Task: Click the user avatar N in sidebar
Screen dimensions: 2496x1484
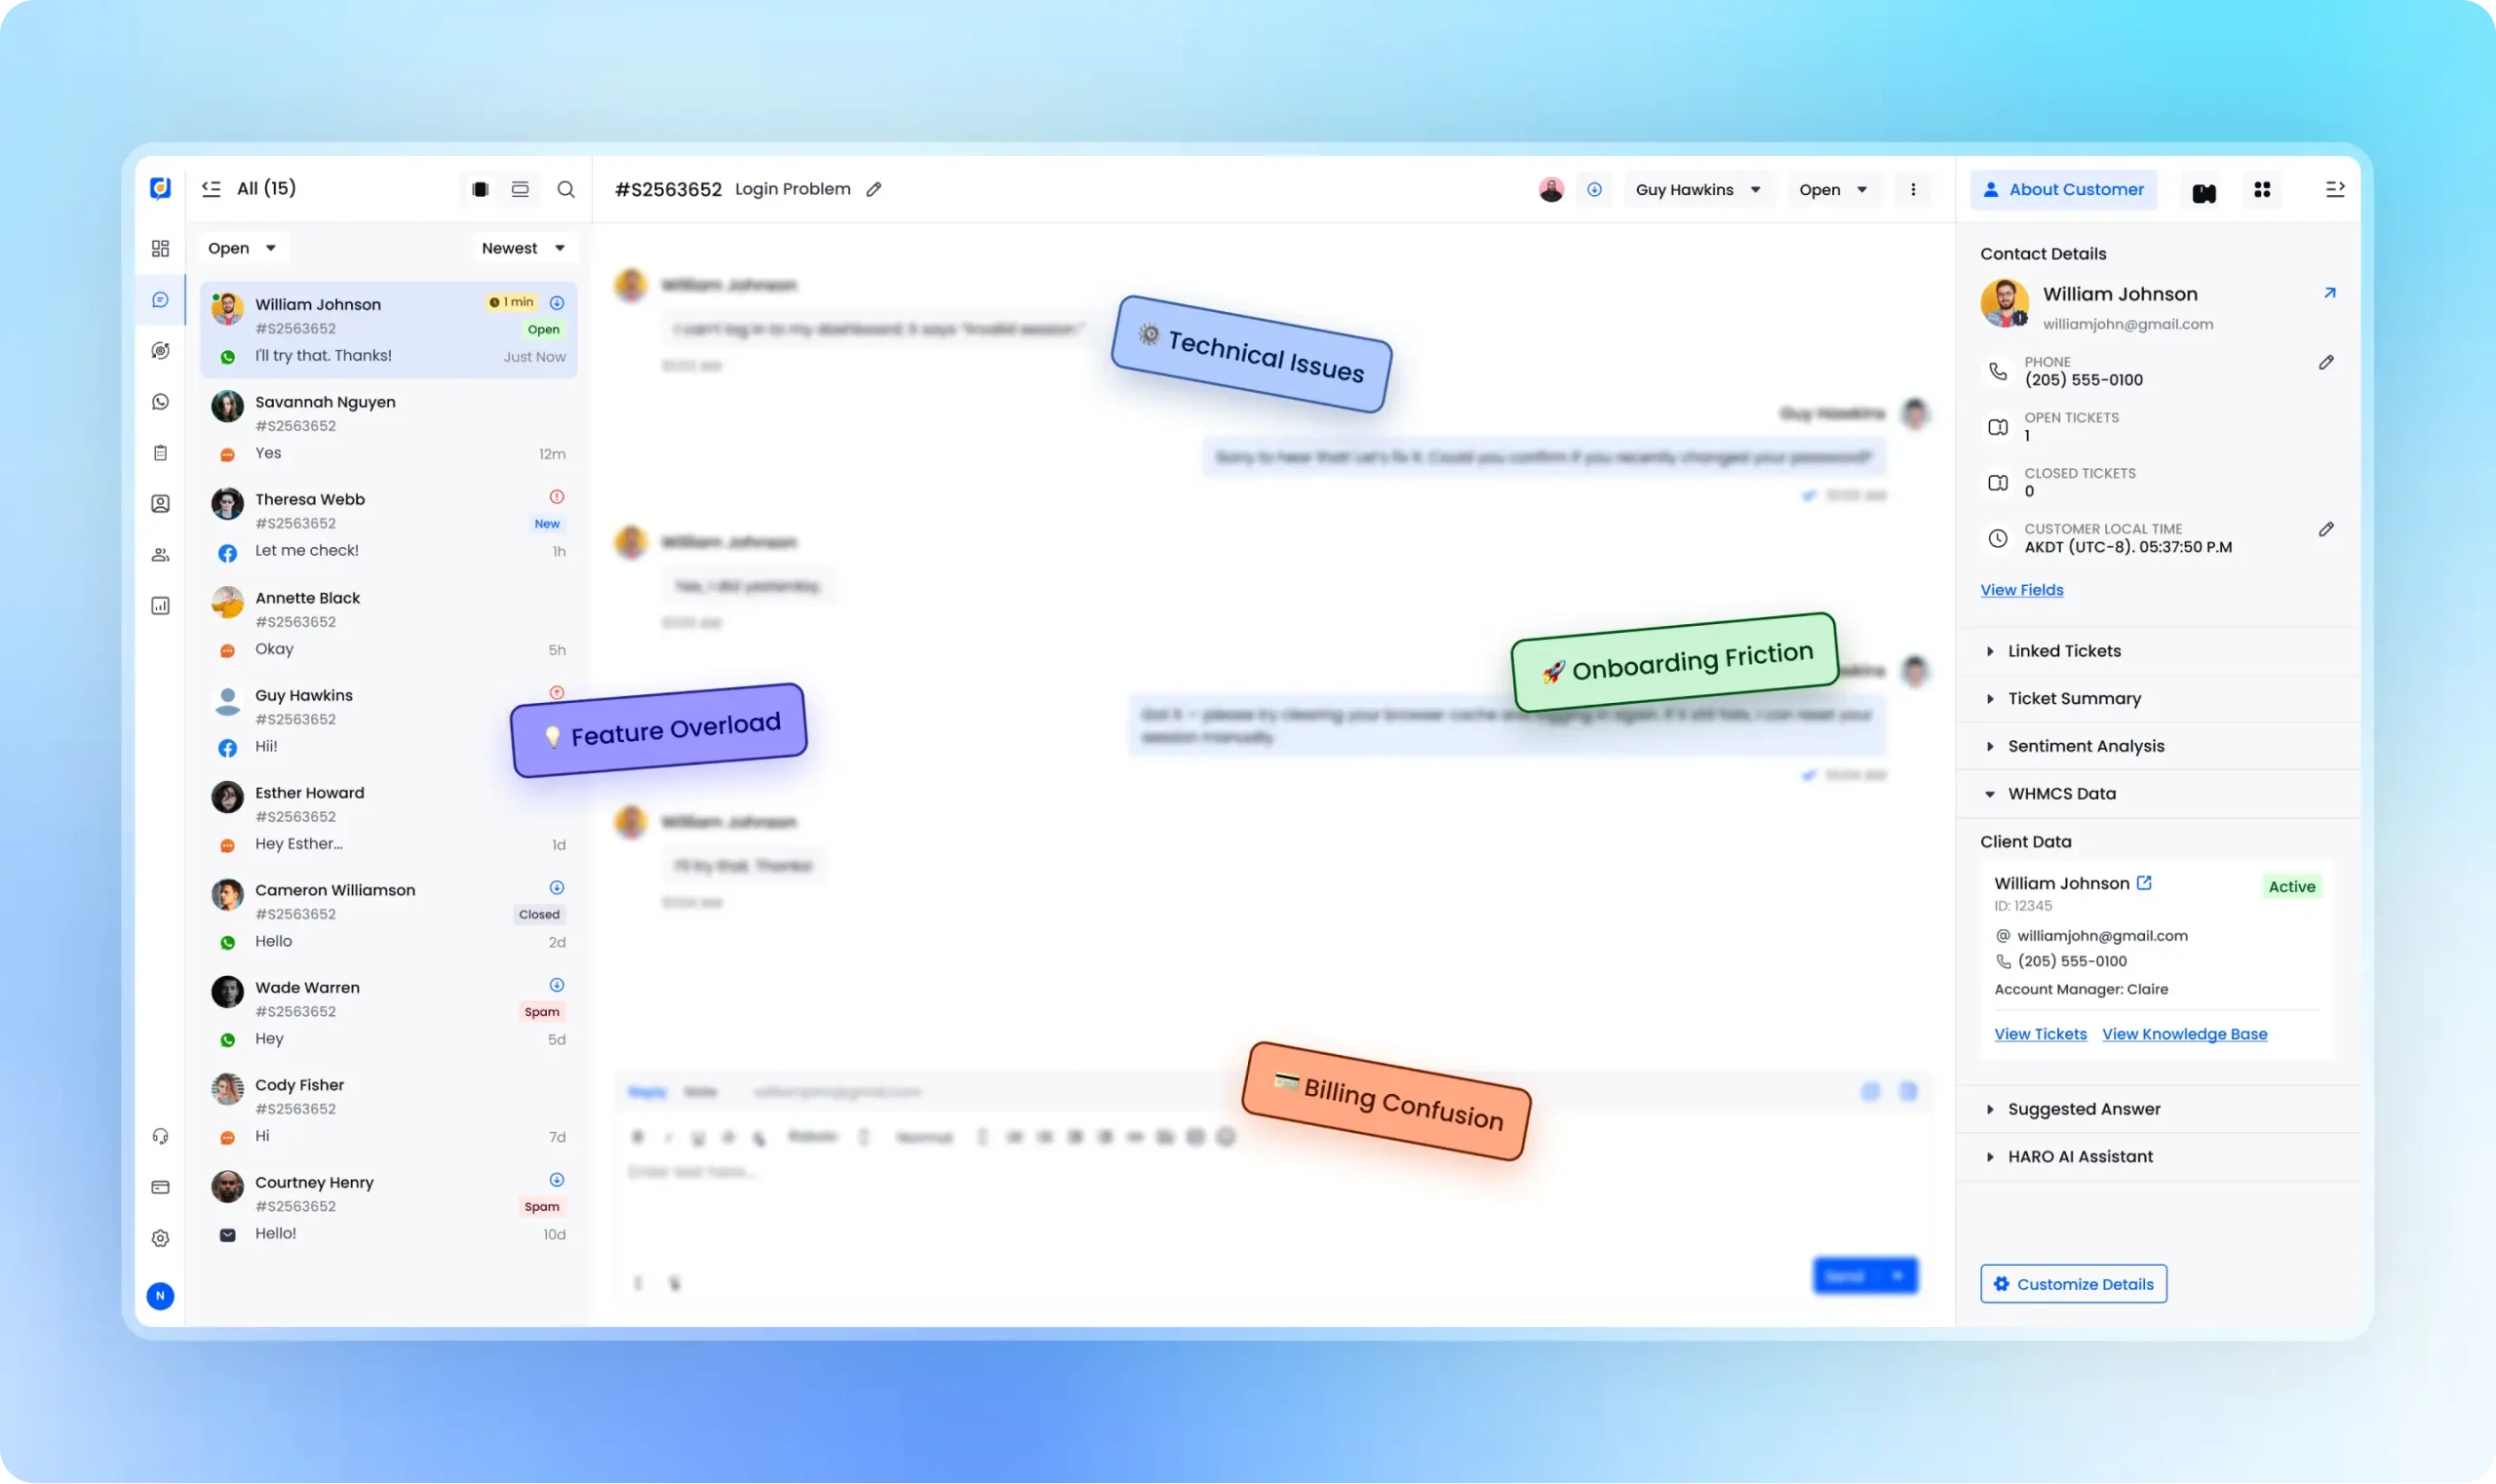Action: tap(160, 1296)
